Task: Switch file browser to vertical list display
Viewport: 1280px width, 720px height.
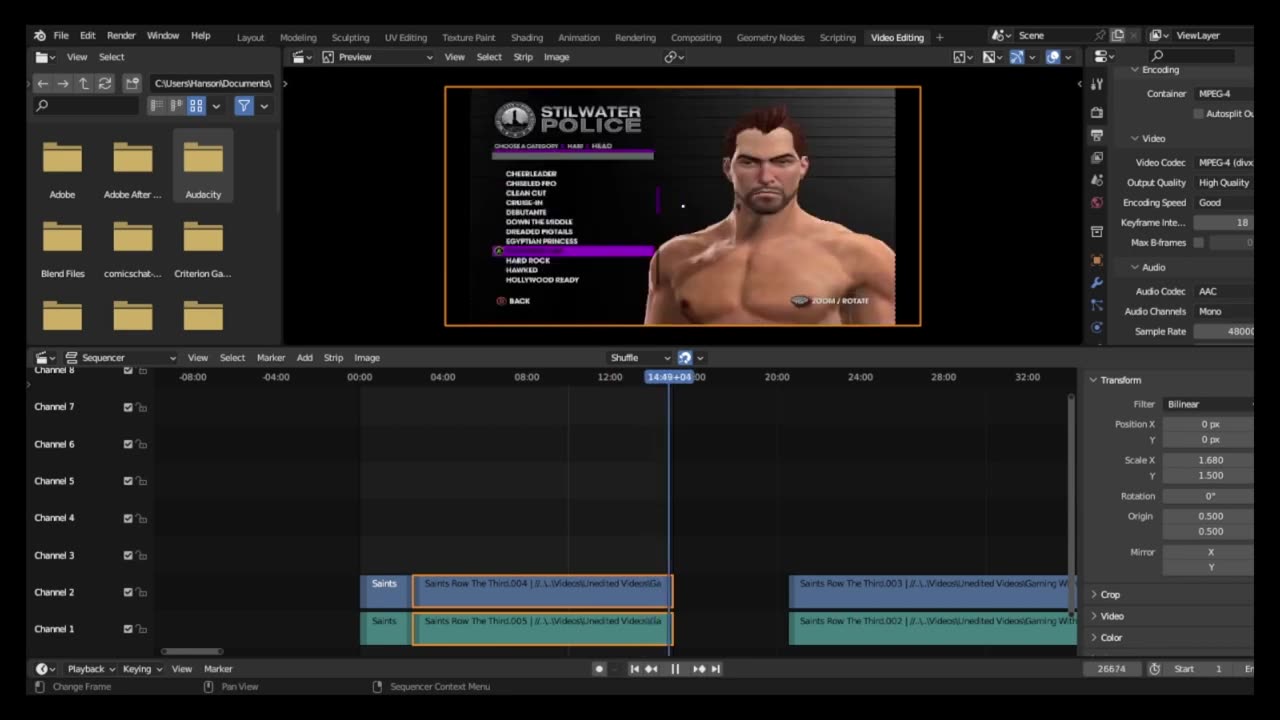Action: point(158,105)
